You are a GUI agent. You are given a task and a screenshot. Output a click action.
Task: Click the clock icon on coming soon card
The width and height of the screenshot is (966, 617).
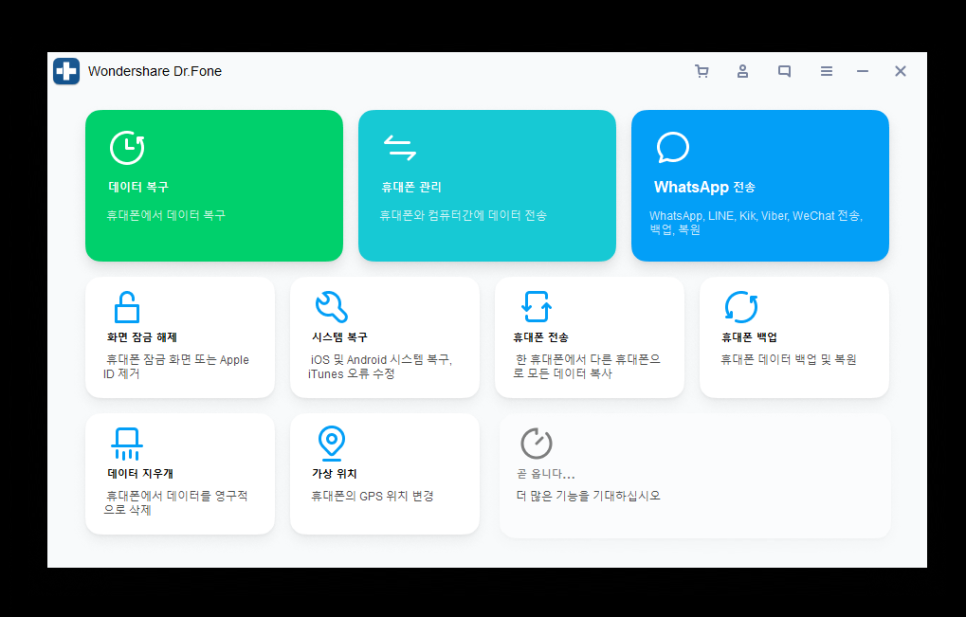[x=535, y=443]
